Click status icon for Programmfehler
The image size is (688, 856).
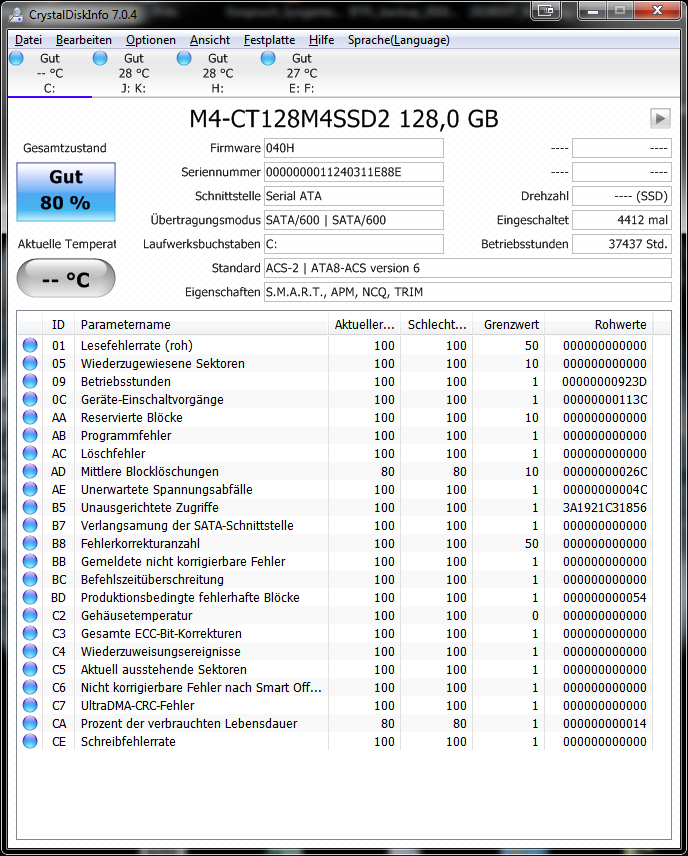30,435
